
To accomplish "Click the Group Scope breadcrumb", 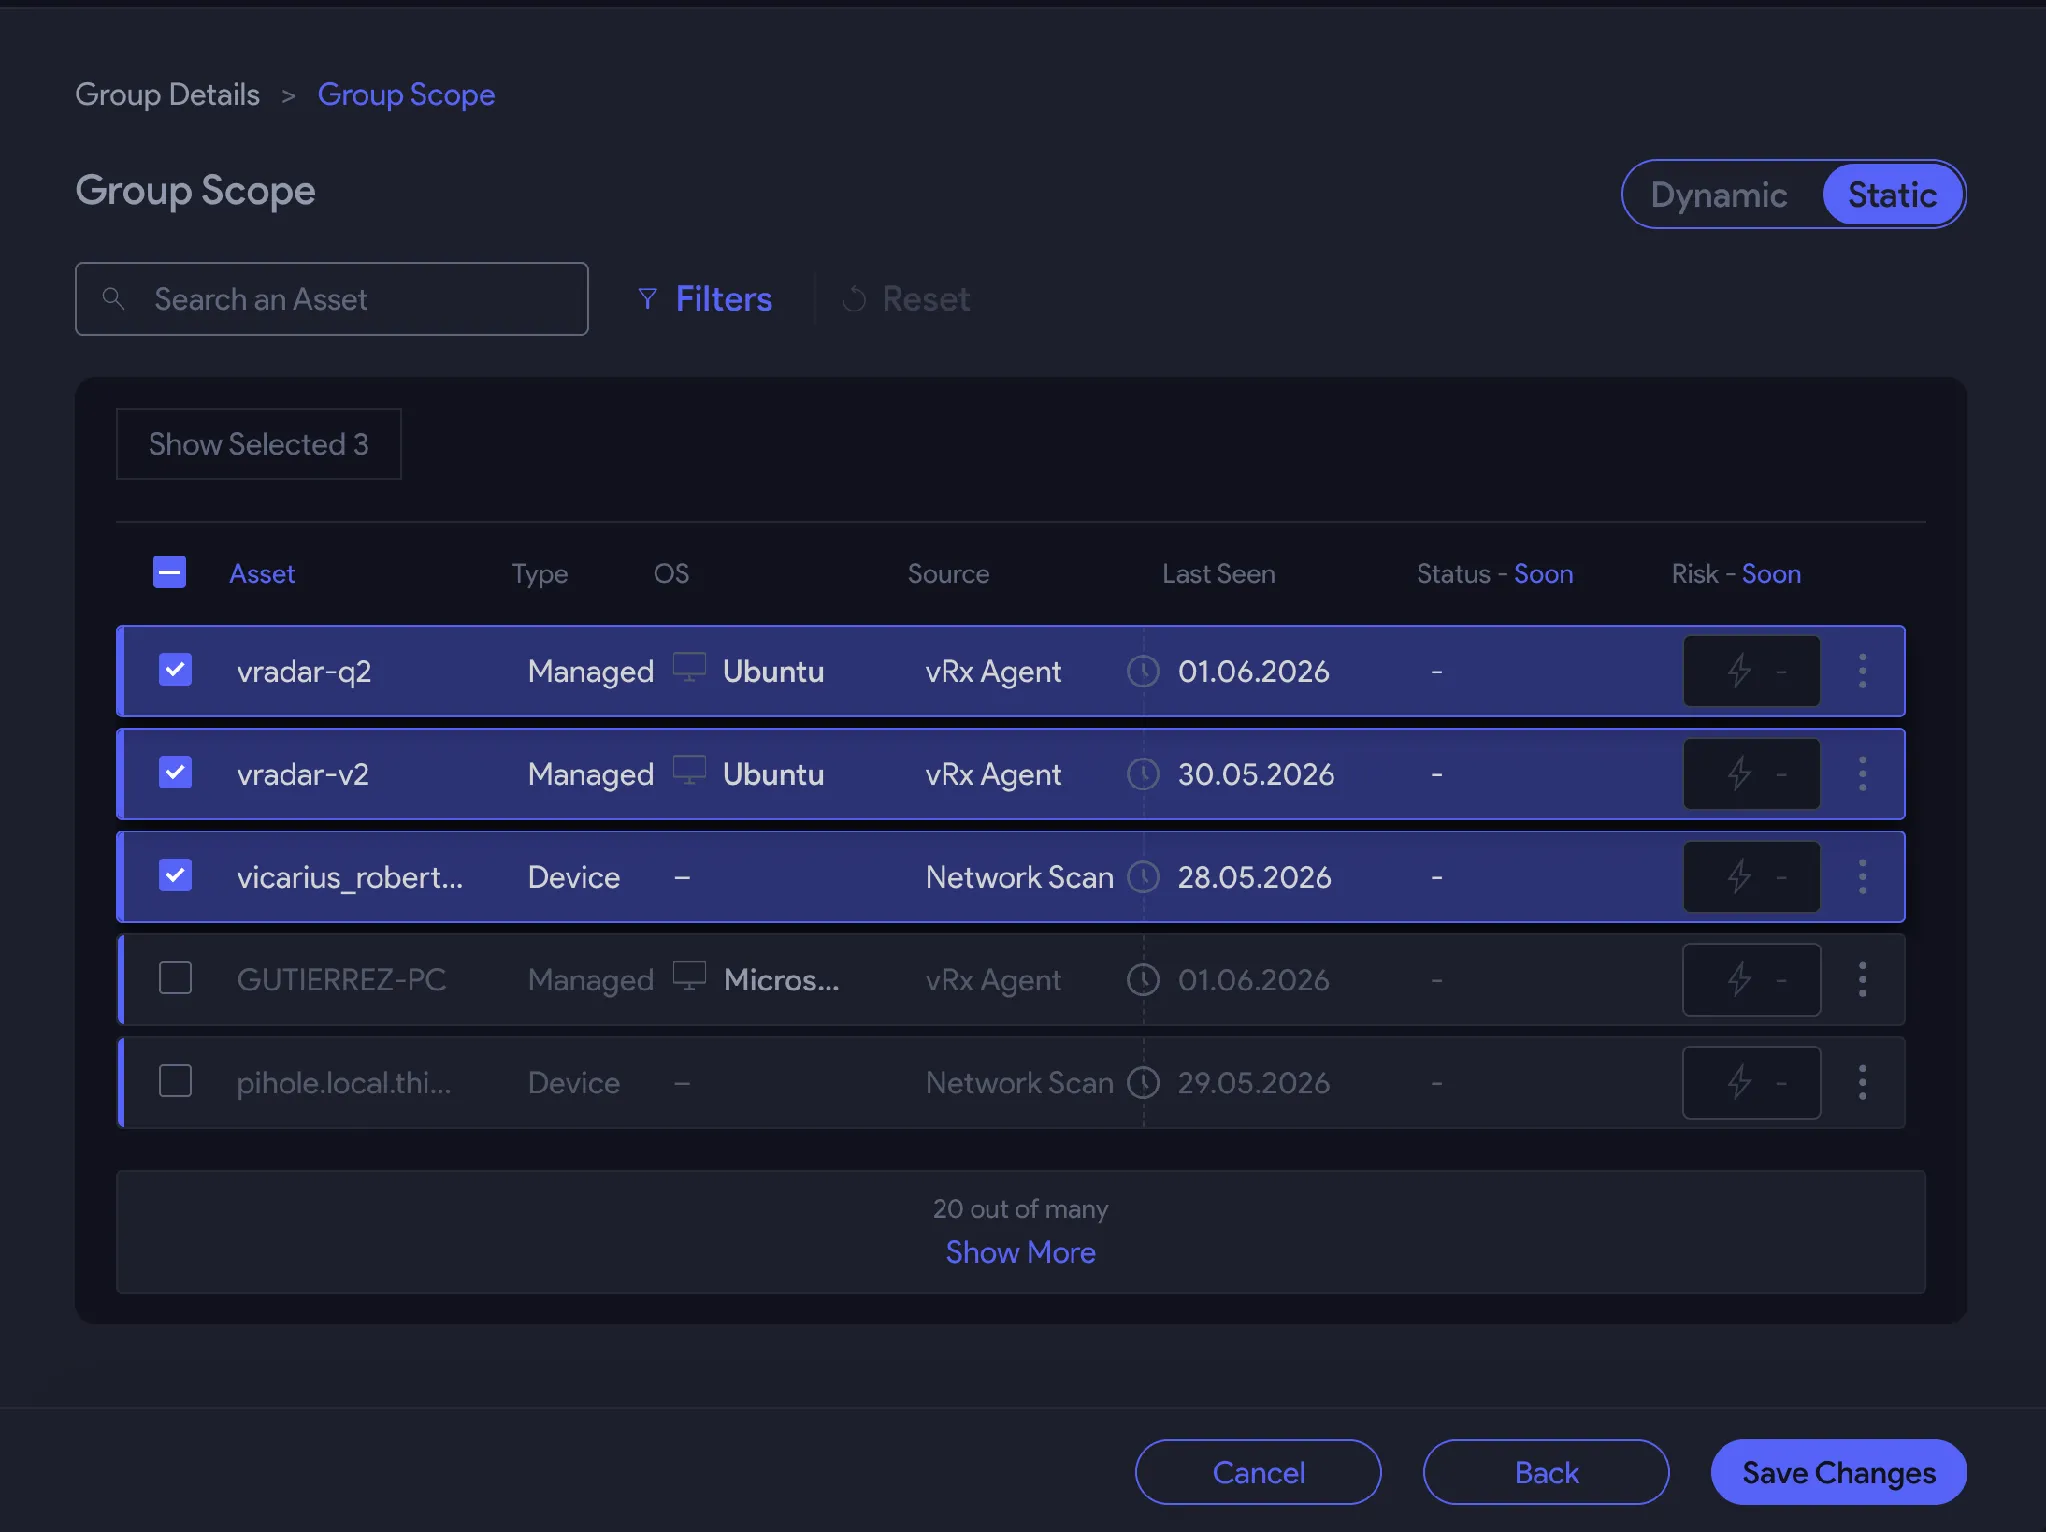I will (406, 94).
